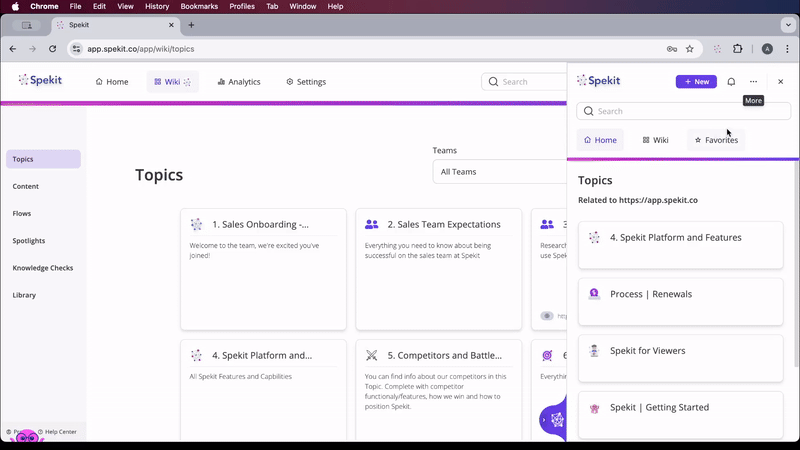
Task: Switch to the Favorites tab in side panel
Action: pos(716,140)
